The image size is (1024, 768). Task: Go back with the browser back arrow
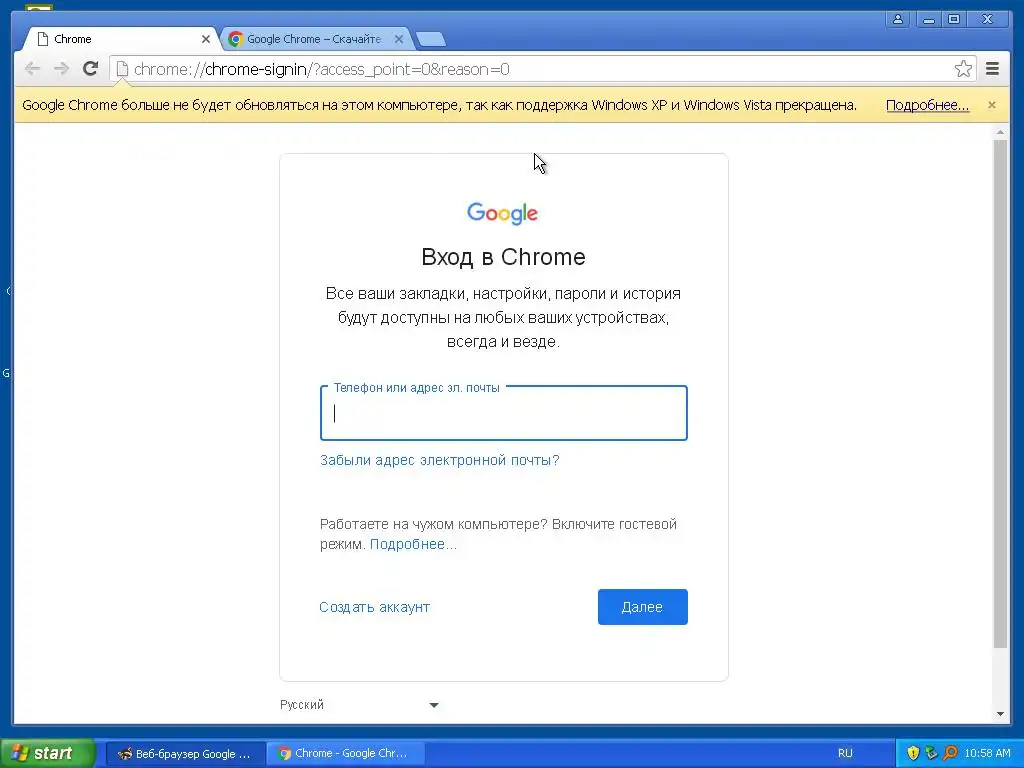(32, 69)
